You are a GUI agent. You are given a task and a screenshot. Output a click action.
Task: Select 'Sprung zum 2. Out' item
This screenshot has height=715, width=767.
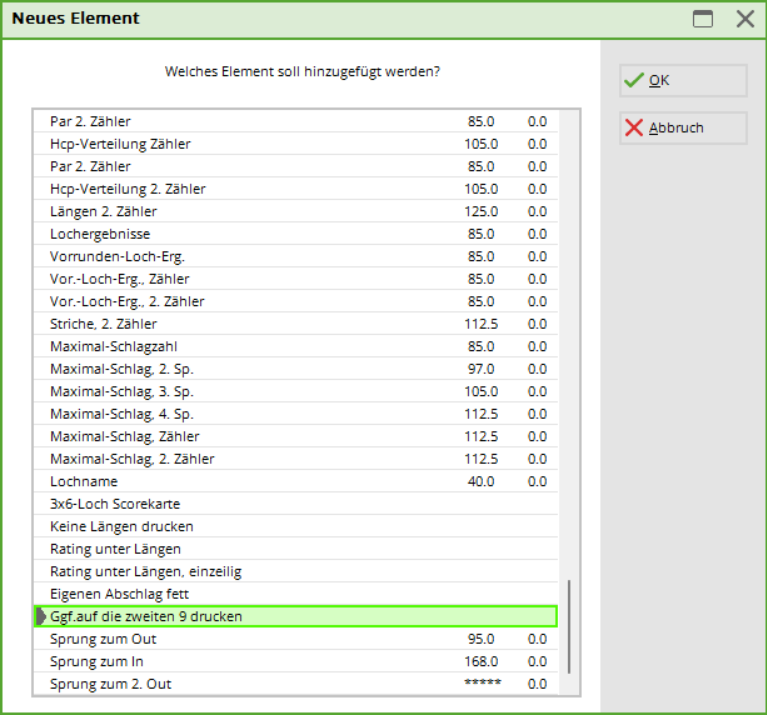click(110, 684)
